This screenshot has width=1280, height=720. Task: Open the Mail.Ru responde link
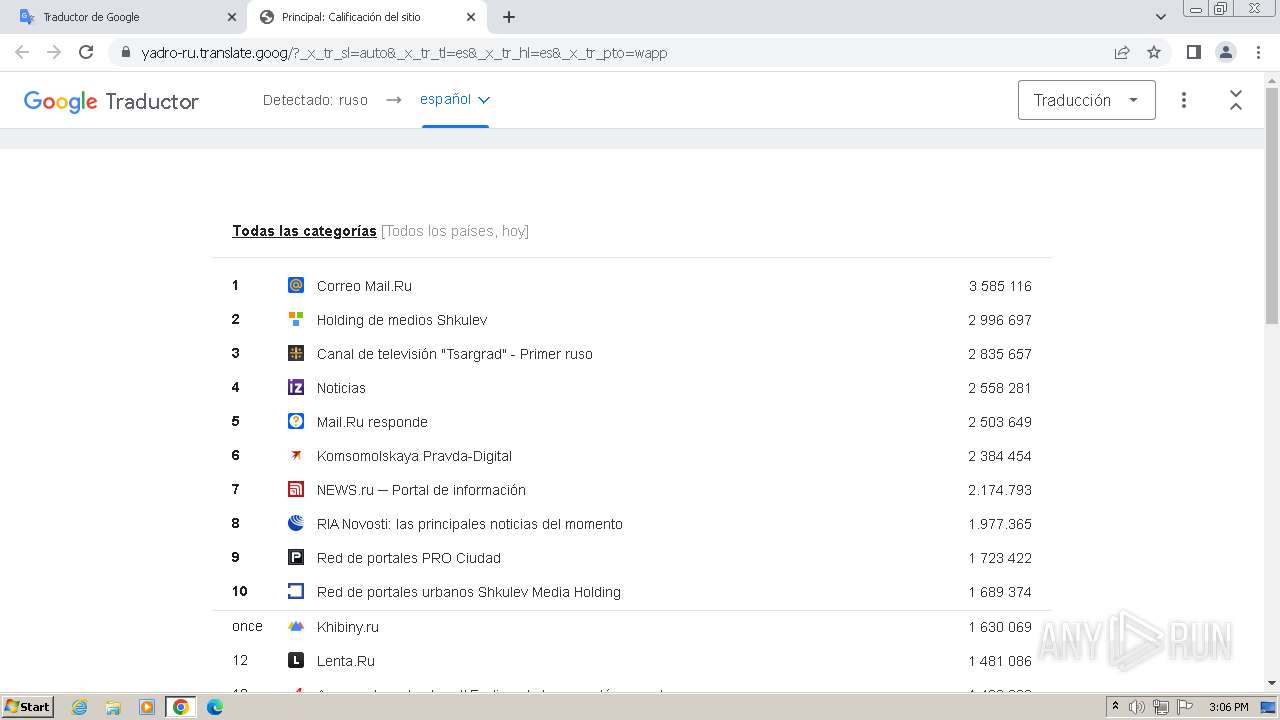point(372,422)
